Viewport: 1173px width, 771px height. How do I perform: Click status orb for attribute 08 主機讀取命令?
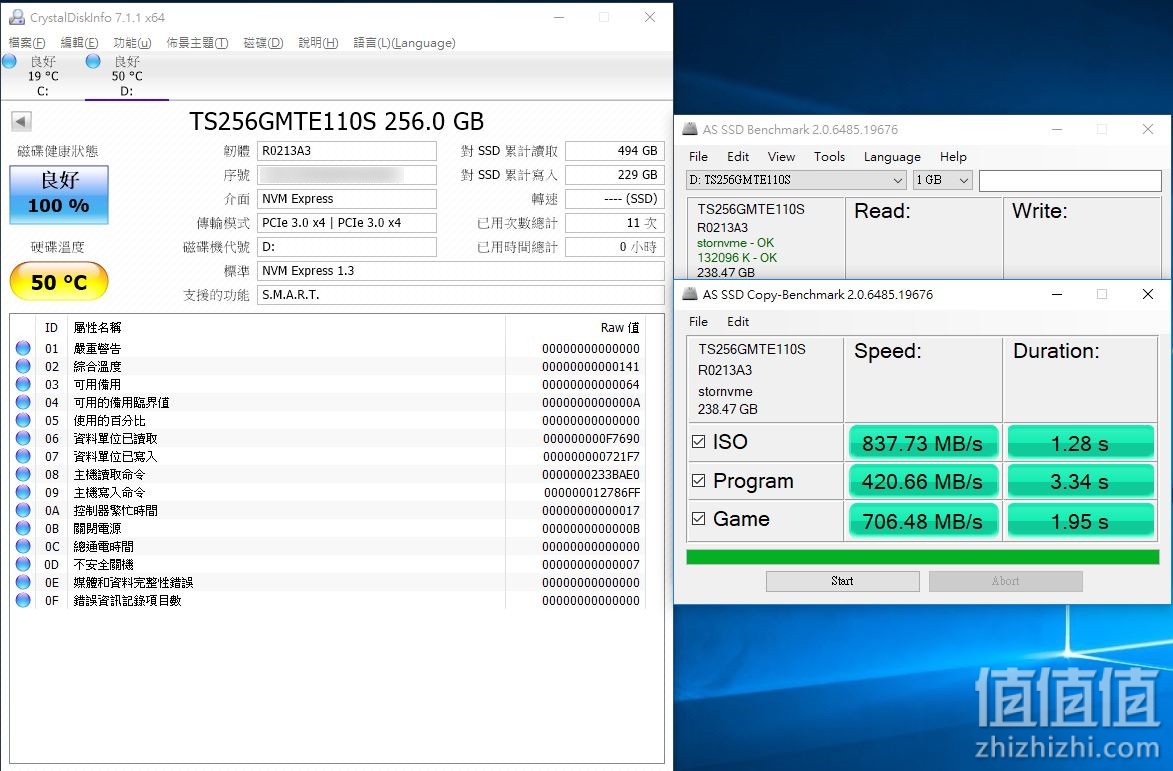(x=23, y=474)
